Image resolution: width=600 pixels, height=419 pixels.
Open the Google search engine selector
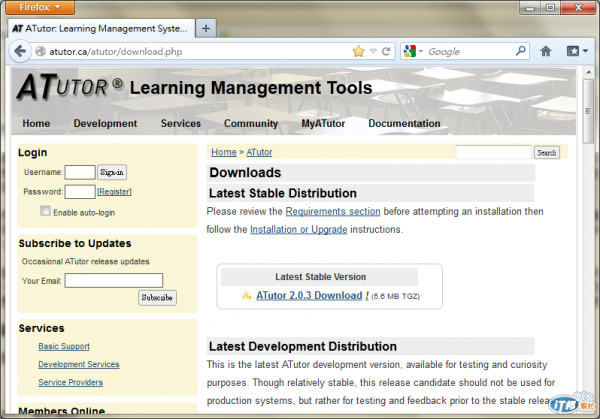[x=413, y=51]
